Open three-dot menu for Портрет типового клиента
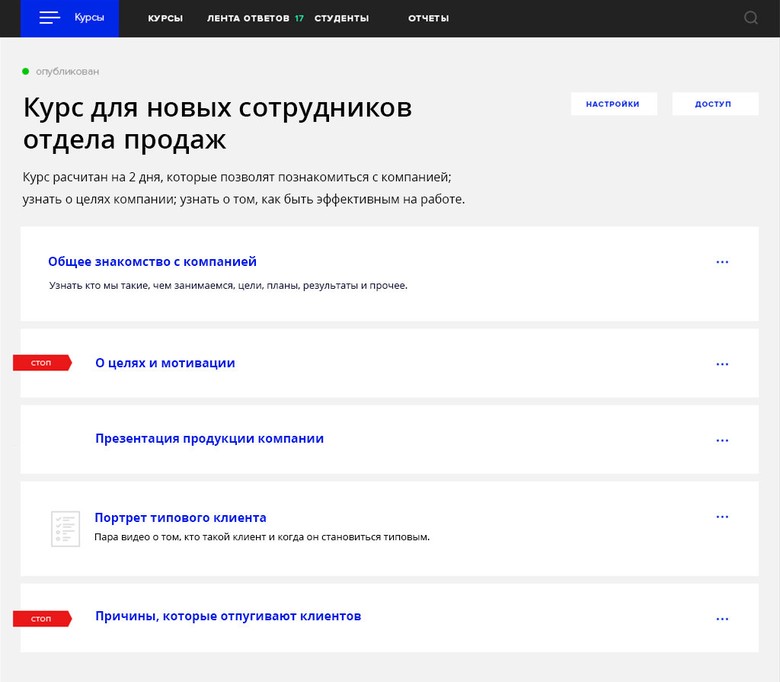Image resolution: width=780 pixels, height=682 pixels. coord(722,517)
